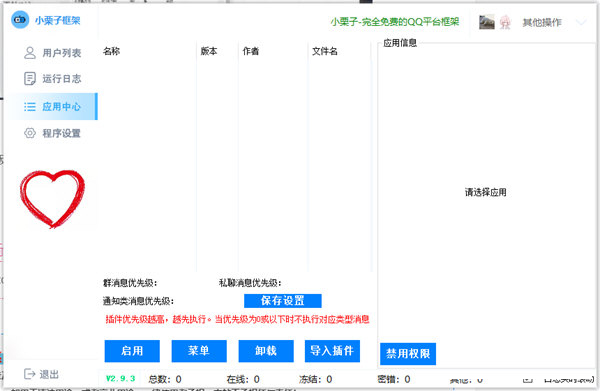Click the 在线: 0 status entry
Image resolution: width=600 pixels, height=391 pixels.
pyautogui.click(x=243, y=380)
